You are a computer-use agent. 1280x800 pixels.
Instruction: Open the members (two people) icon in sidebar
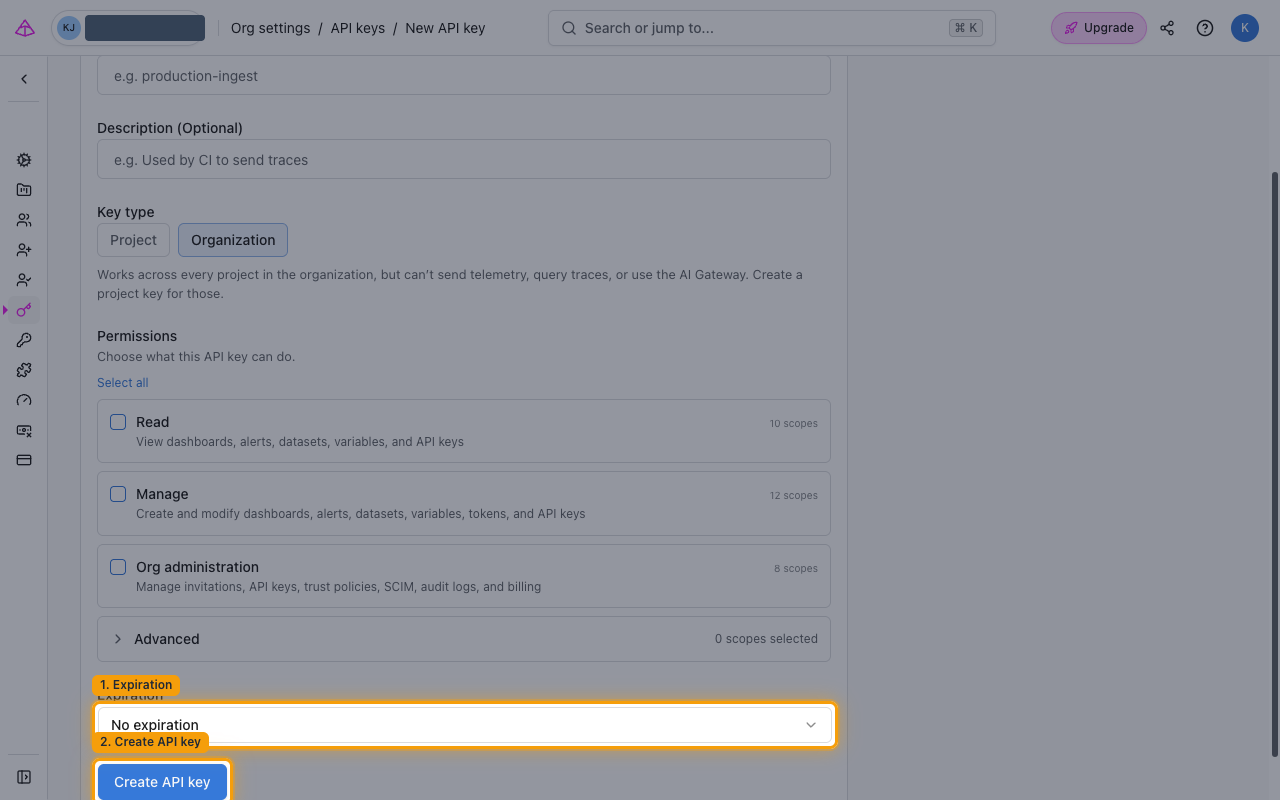pos(24,220)
